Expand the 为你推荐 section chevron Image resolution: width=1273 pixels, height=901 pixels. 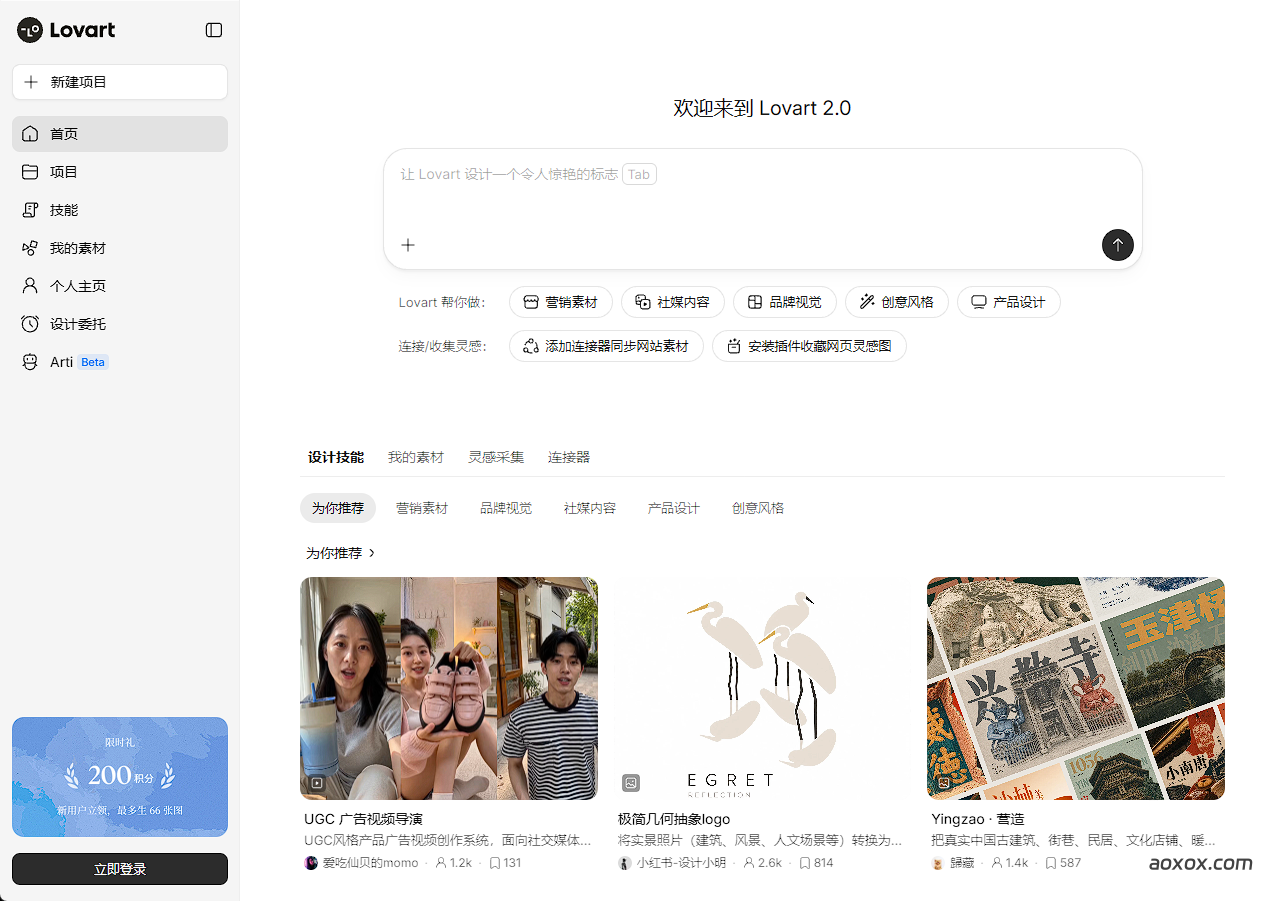pos(372,553)
